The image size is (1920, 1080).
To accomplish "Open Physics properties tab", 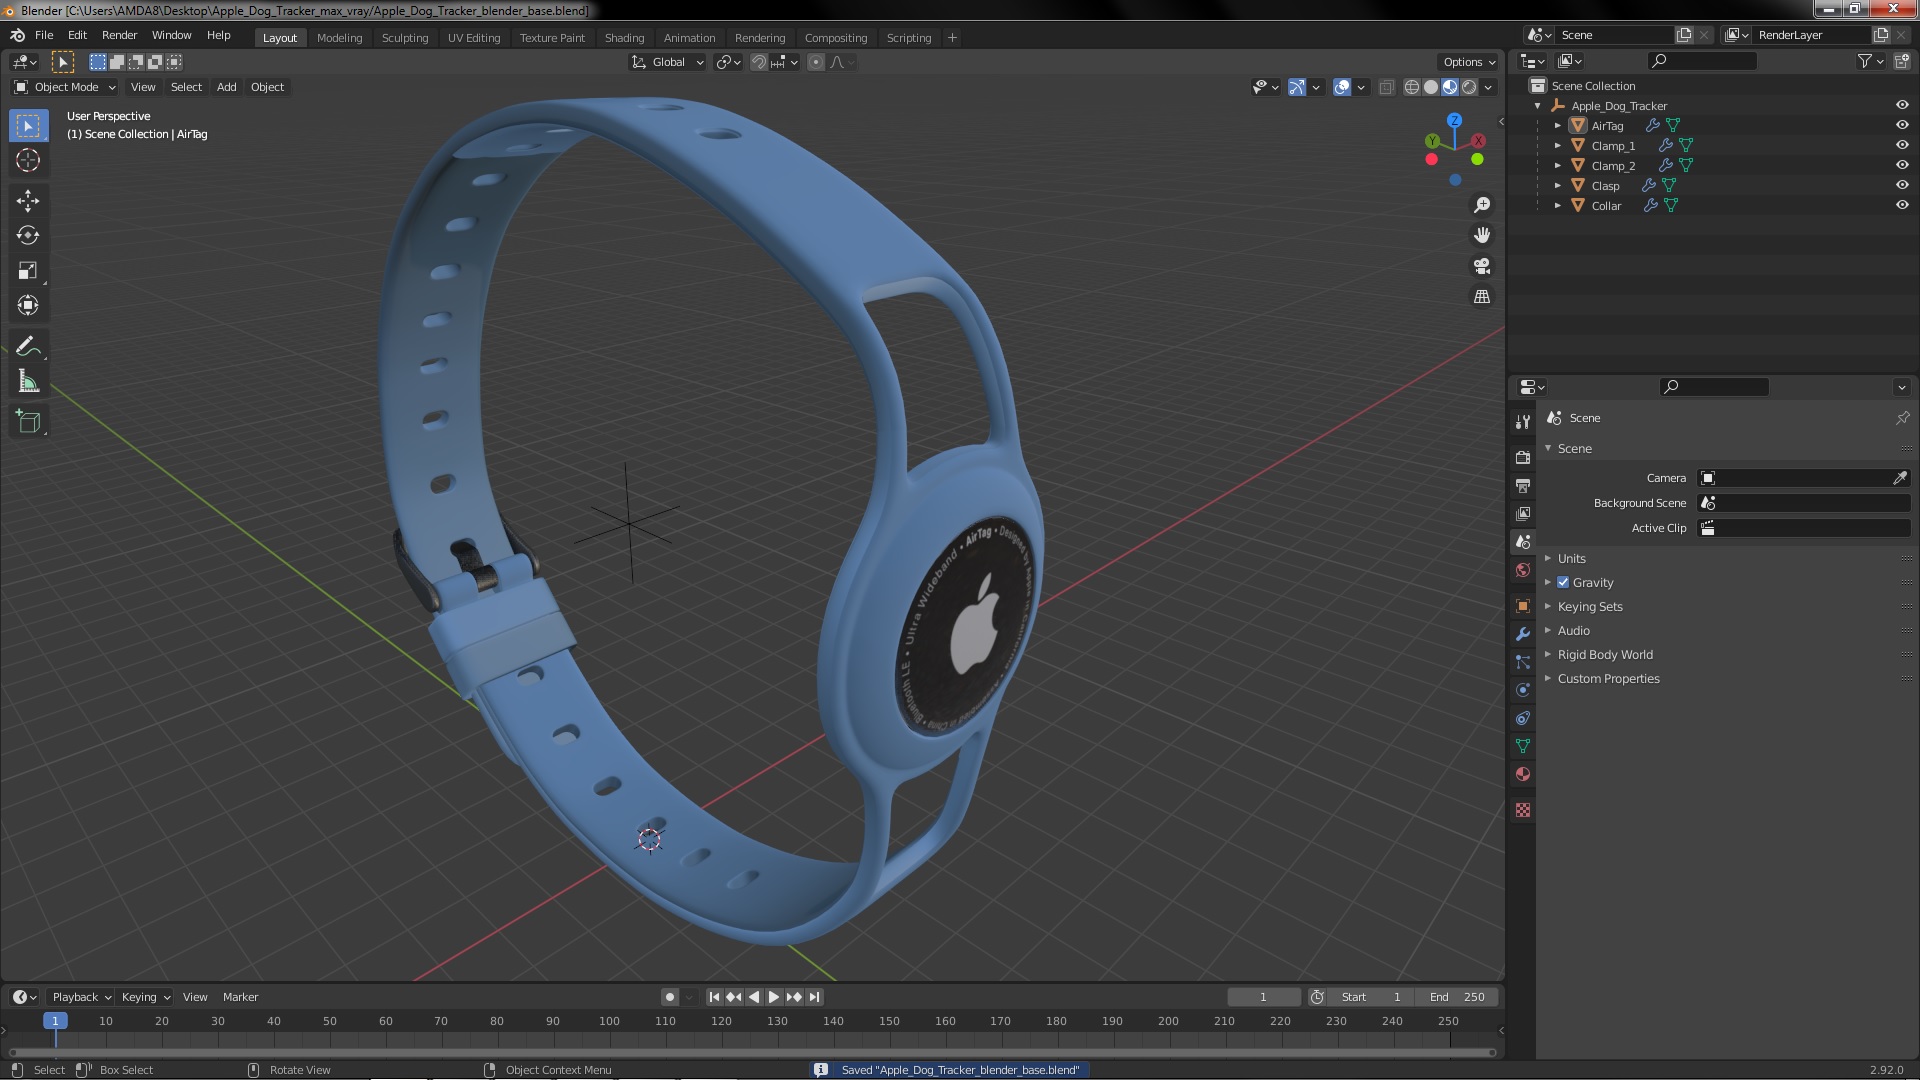I will point(1523,690).
